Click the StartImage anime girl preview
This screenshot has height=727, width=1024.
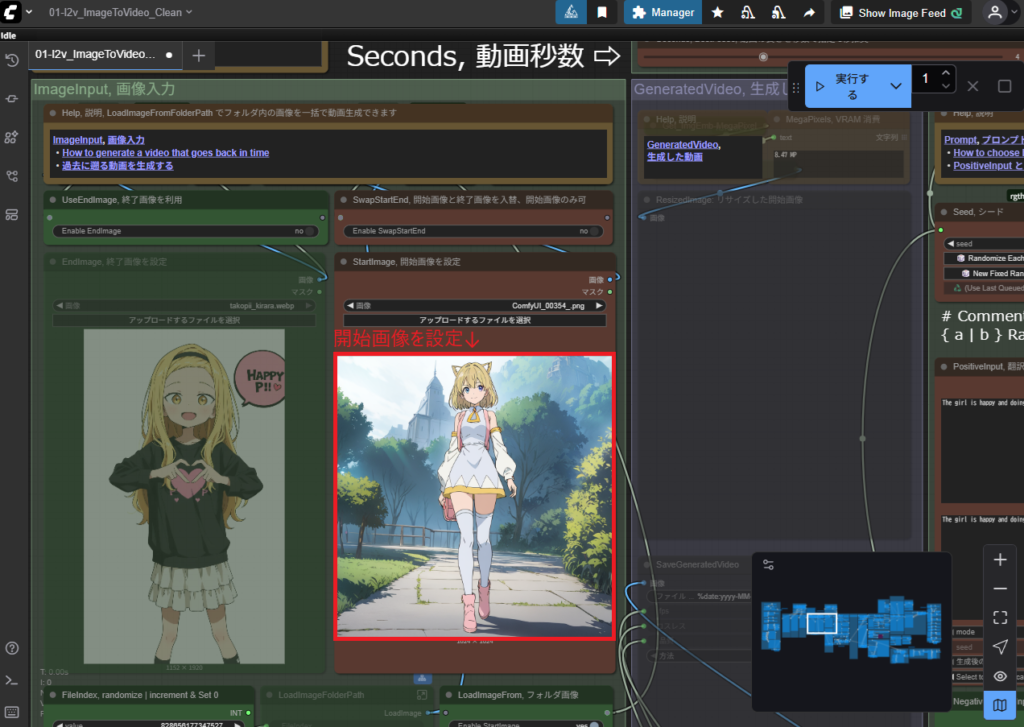coord(475,496)
